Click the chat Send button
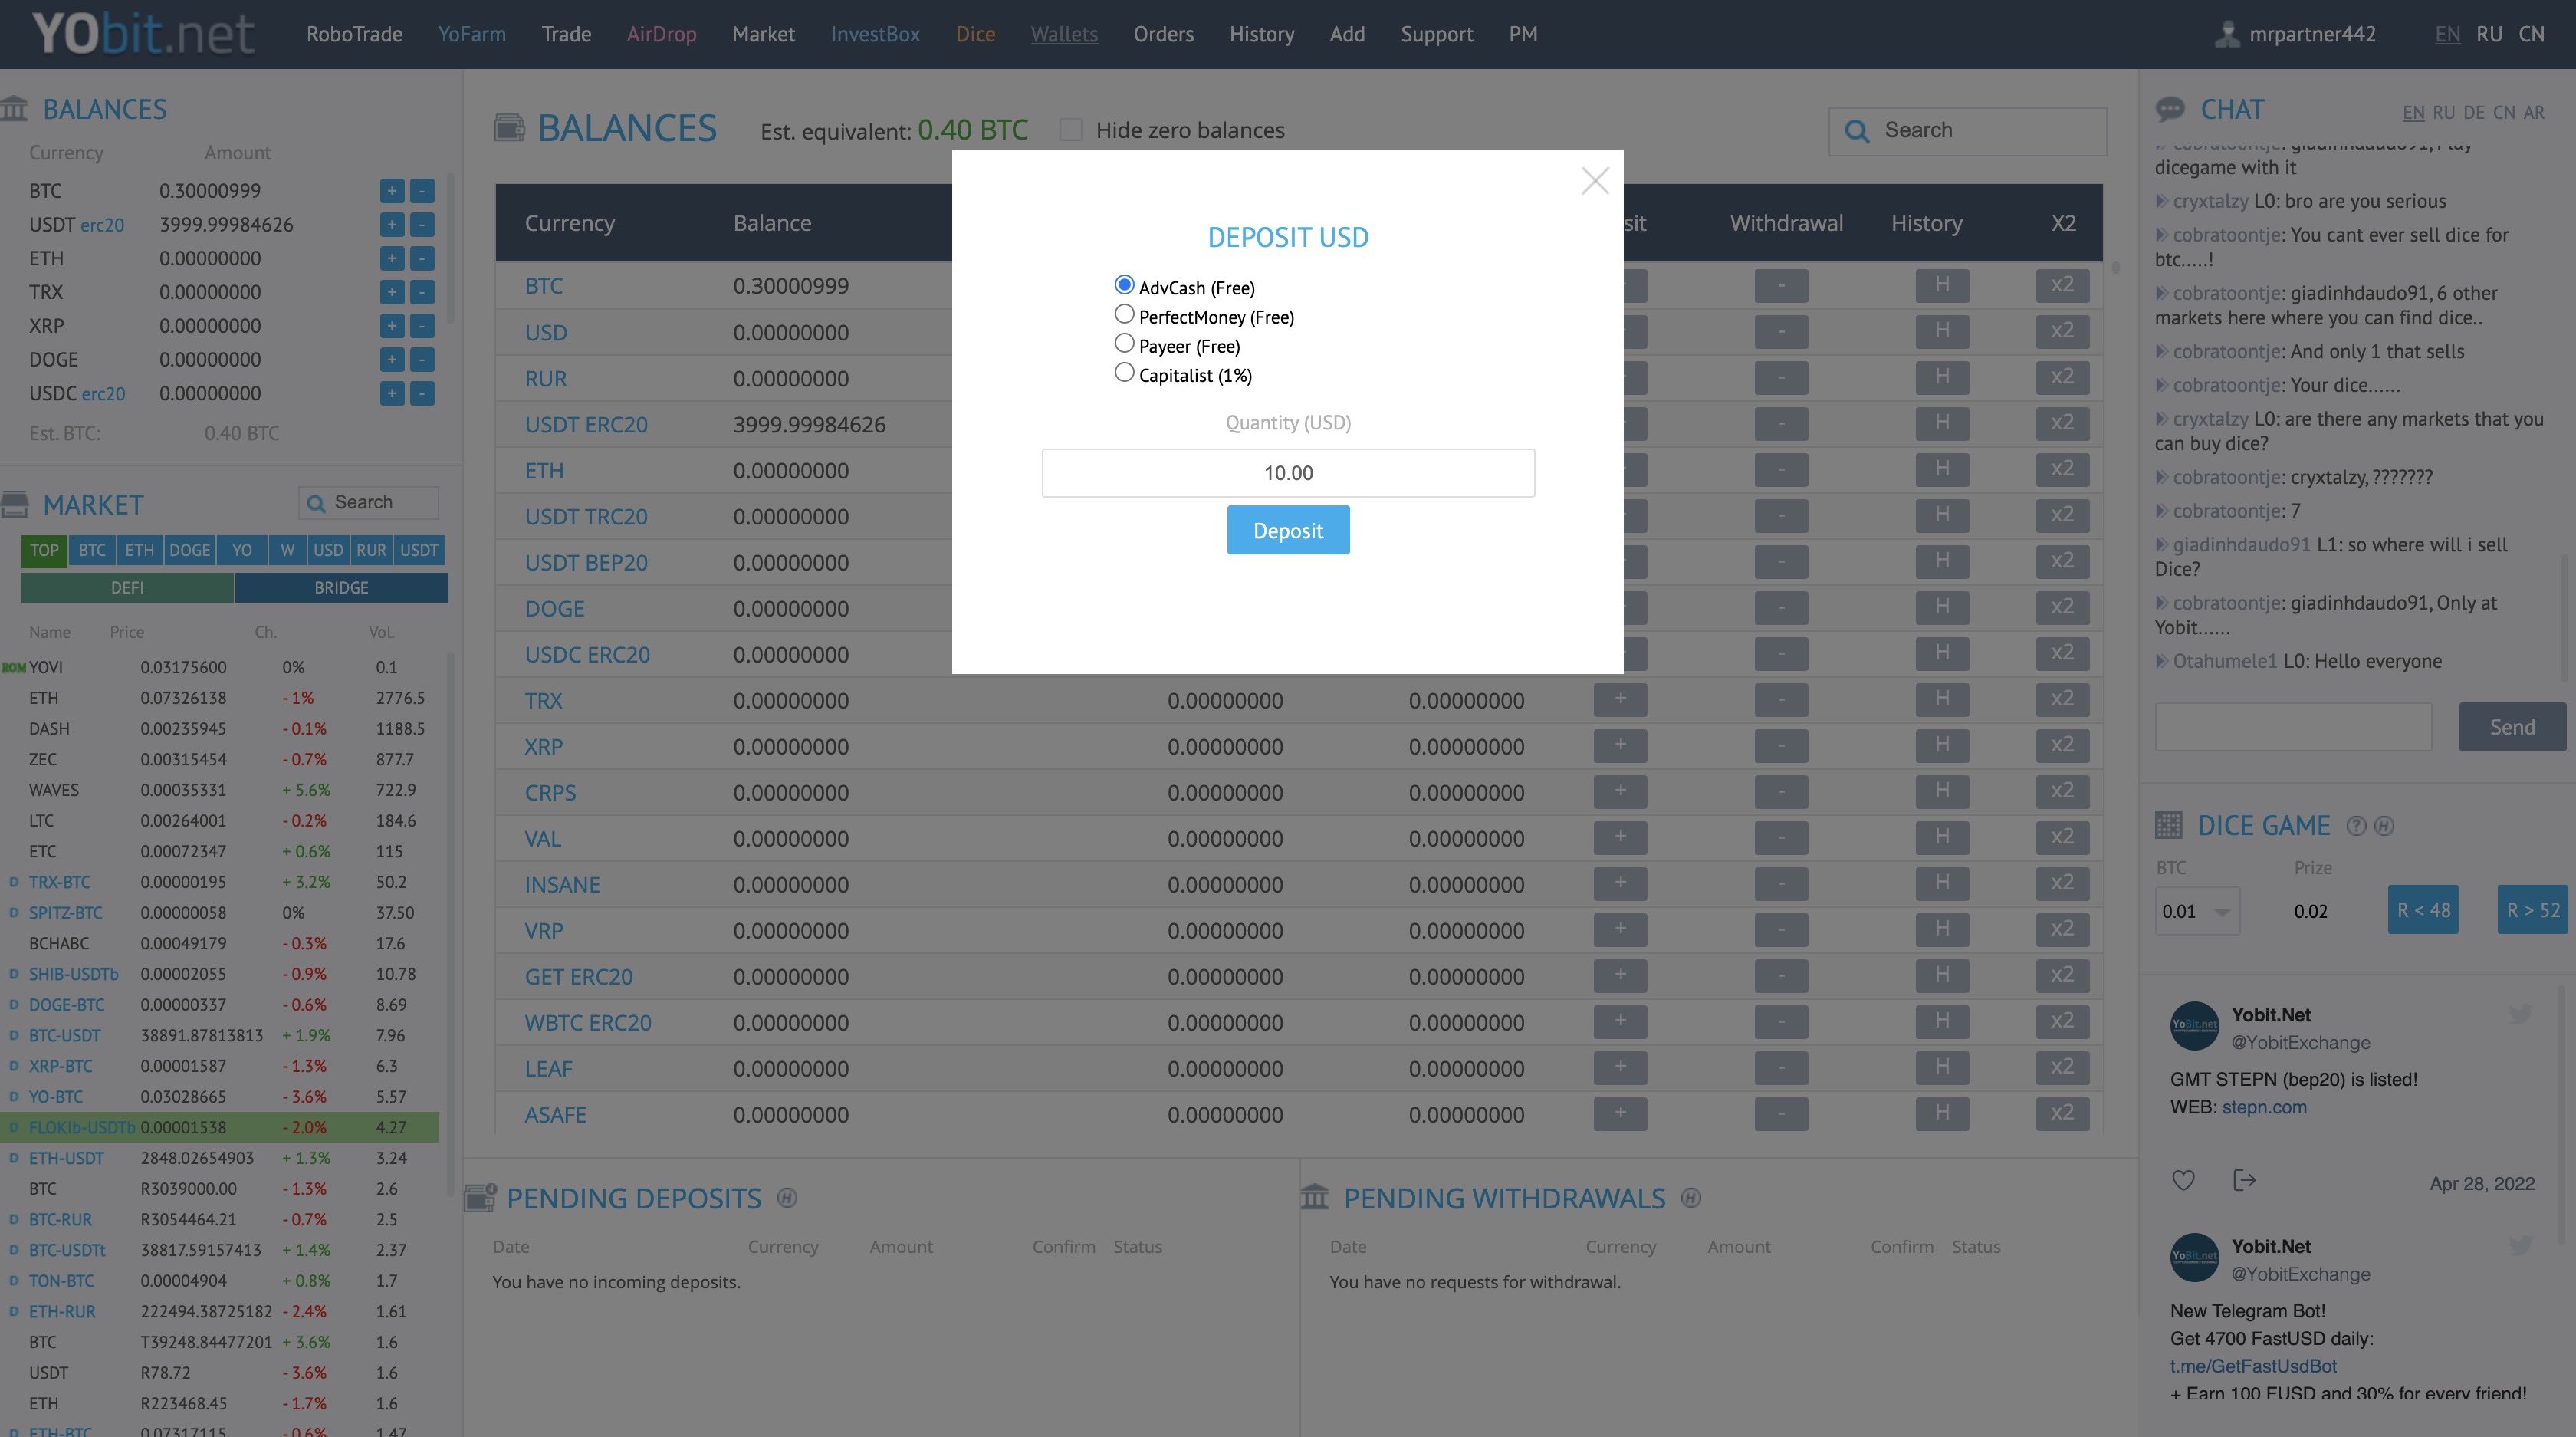Viewport: 2576px width, 1437px height. click(2512, 727)
